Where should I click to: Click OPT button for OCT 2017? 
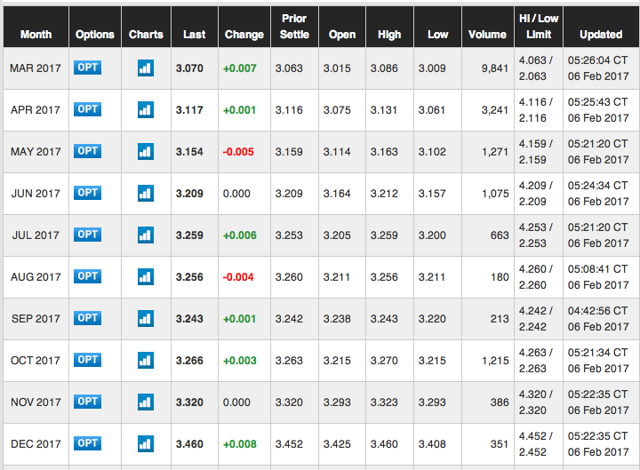87,359
